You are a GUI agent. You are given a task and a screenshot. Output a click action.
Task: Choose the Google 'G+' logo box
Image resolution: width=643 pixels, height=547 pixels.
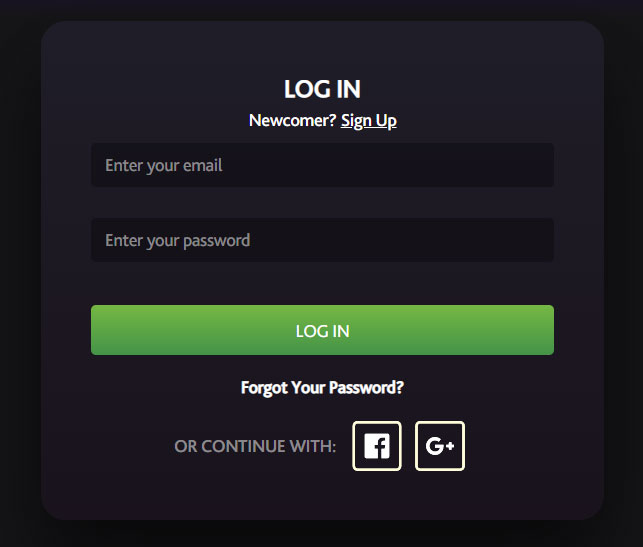(440, 446)
